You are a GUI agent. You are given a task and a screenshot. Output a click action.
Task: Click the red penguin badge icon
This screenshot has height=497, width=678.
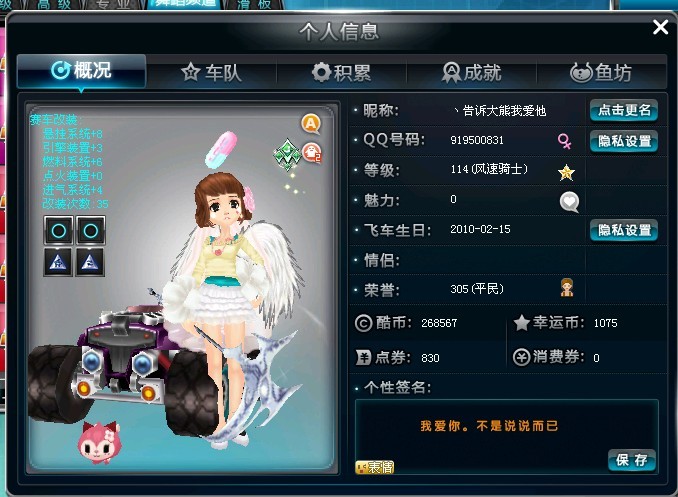(x=312, y=153)
